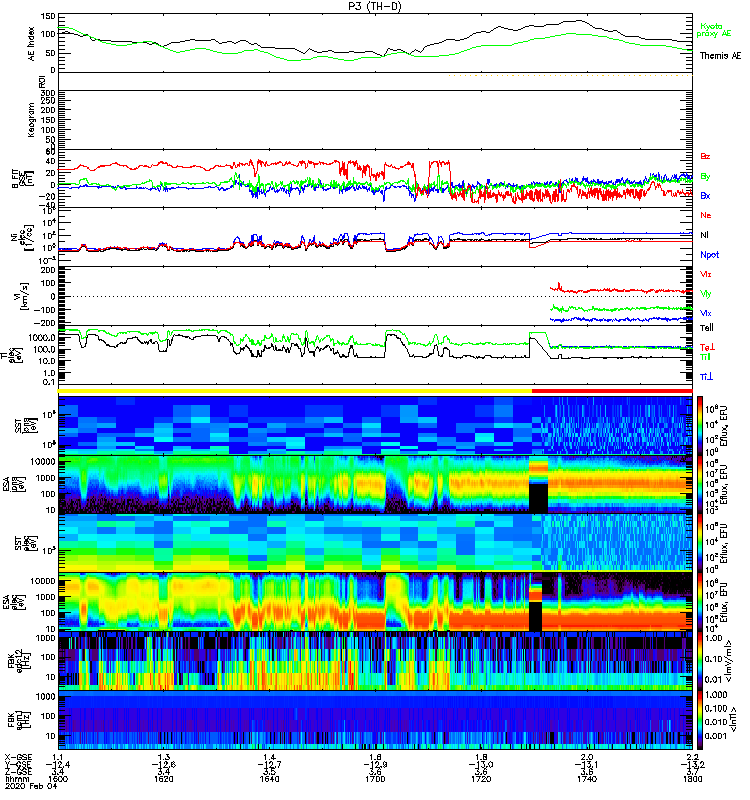Image resolution: width=750 pixels, height=800 pixels.
Task: Click the green Viy legend label
Action: click(x=705, y=294)
